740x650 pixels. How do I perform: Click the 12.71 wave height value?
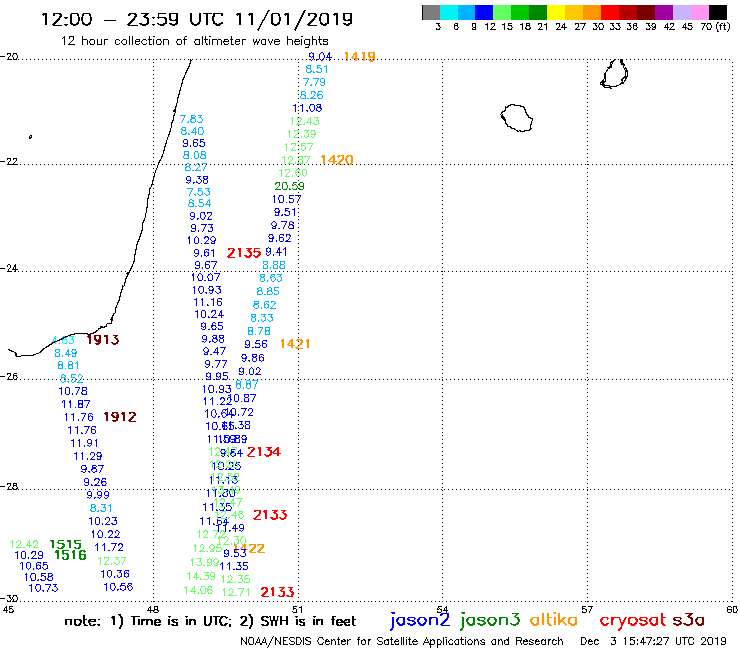235,592
